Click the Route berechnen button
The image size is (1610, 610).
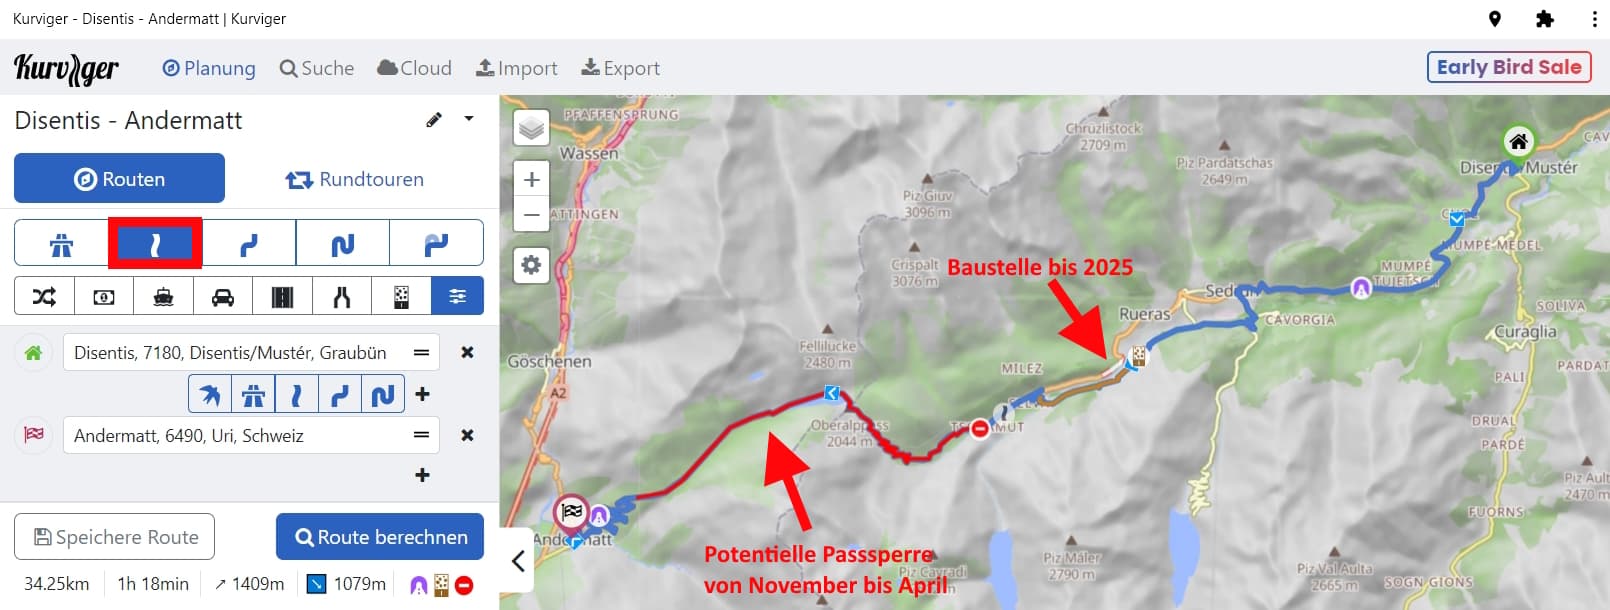(380, 537)
